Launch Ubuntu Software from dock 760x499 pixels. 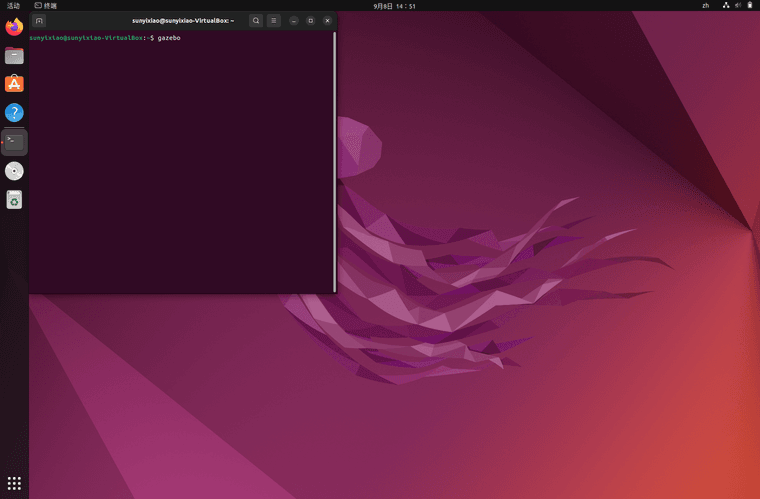click(14, 84)
